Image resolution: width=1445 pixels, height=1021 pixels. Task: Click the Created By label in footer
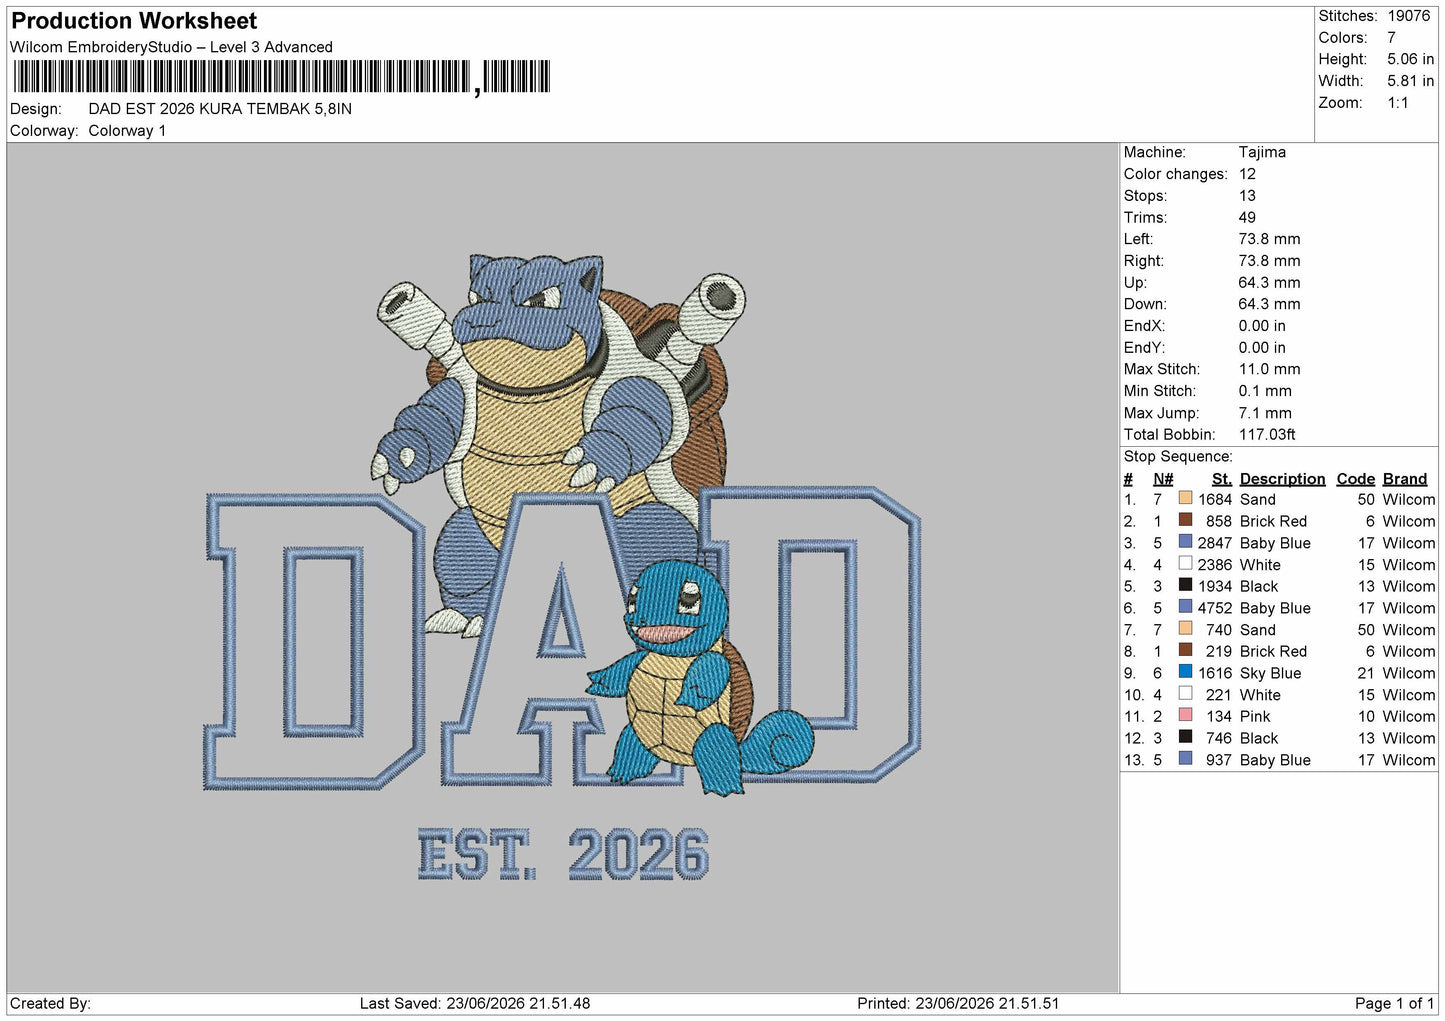[50, 1003]
